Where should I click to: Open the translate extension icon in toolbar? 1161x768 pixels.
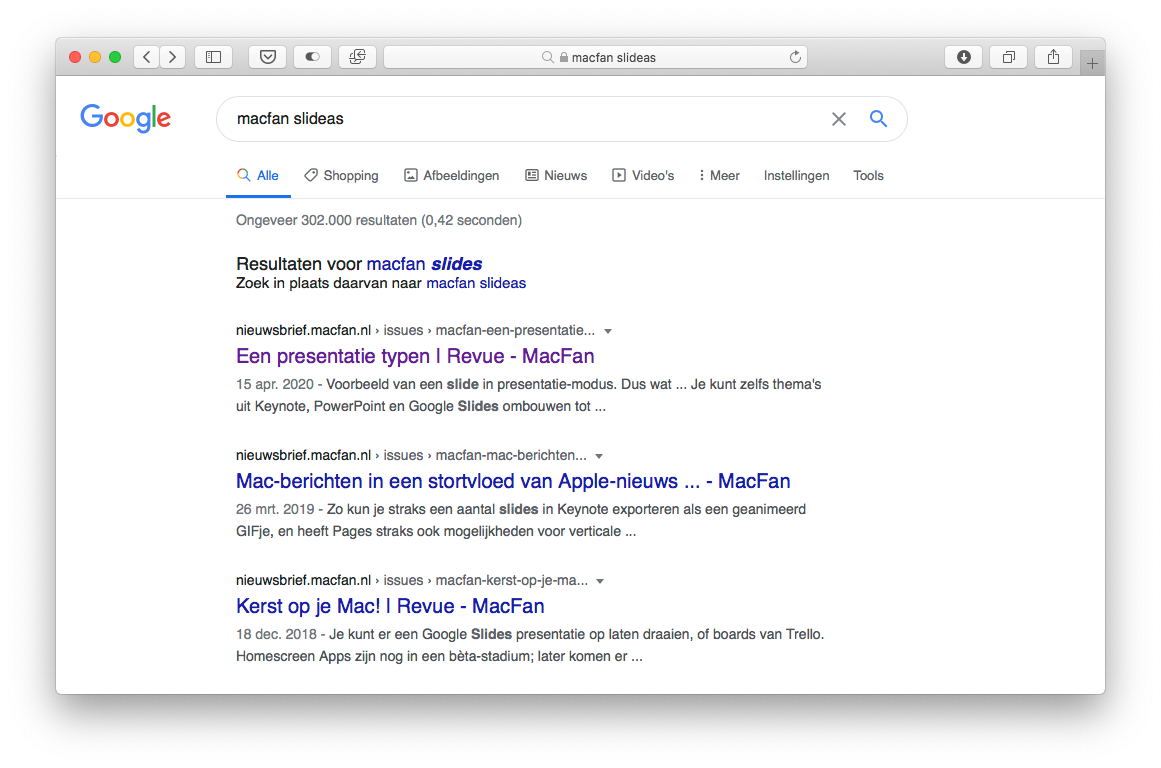(358, 57)
